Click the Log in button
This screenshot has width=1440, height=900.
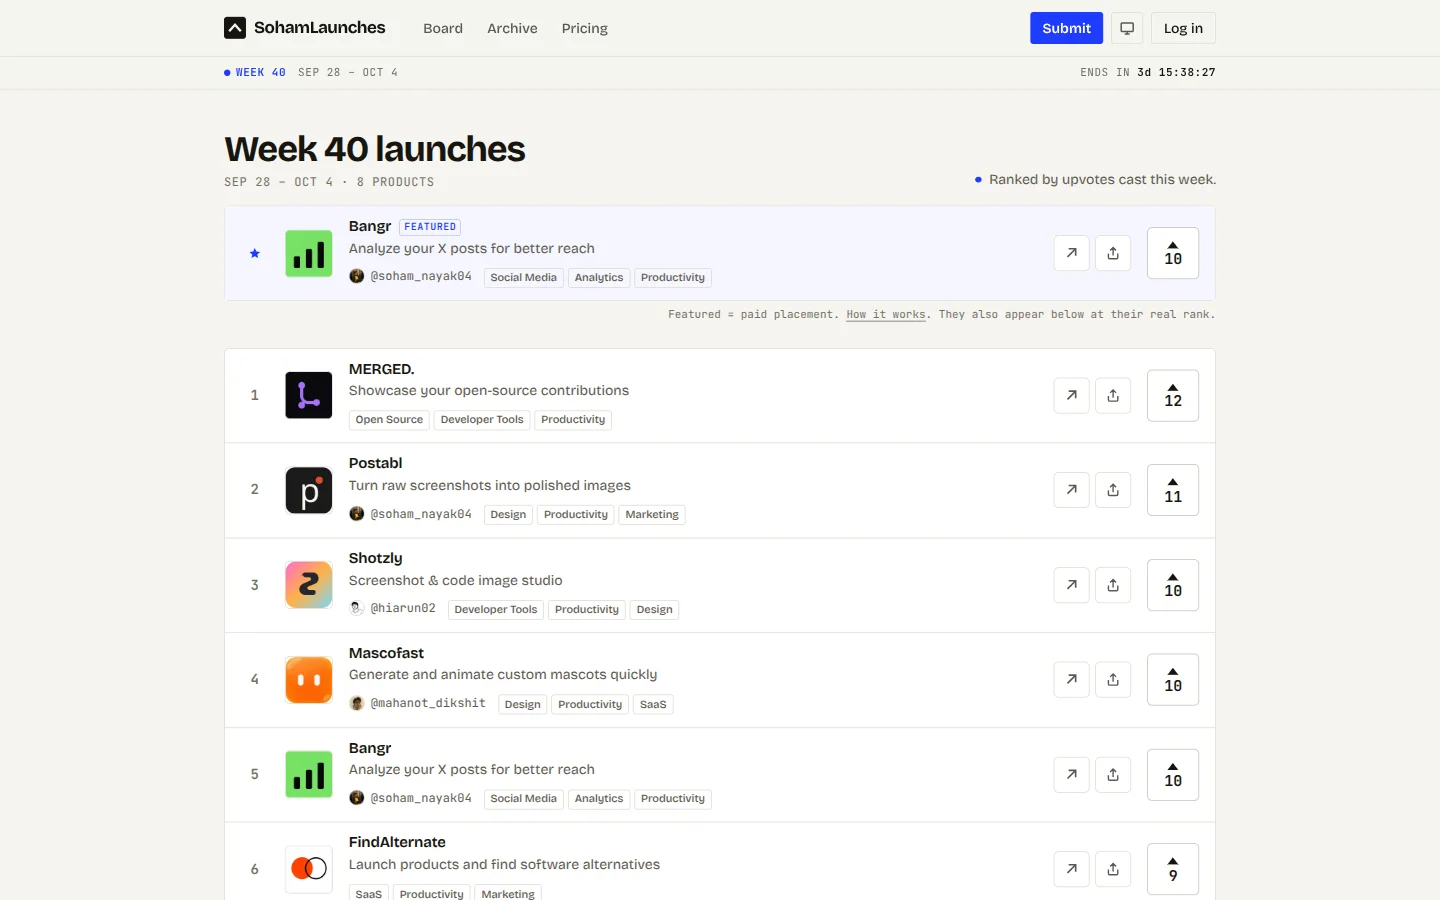pos(1183,28)
